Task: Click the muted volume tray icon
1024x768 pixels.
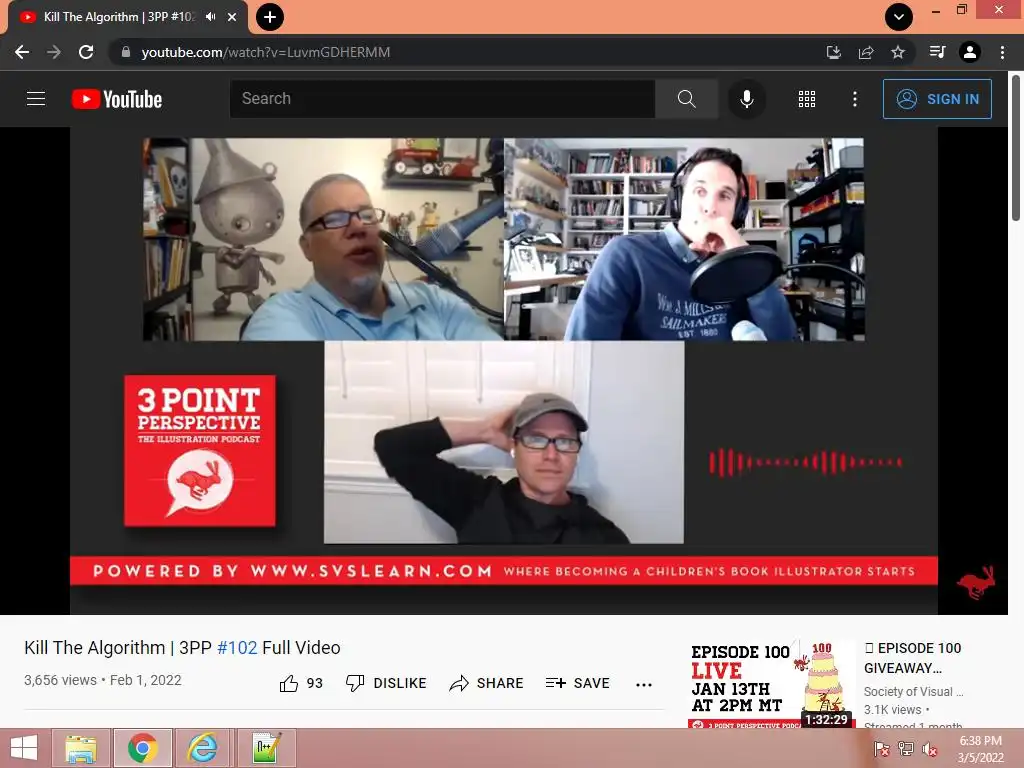Action: 930,749
